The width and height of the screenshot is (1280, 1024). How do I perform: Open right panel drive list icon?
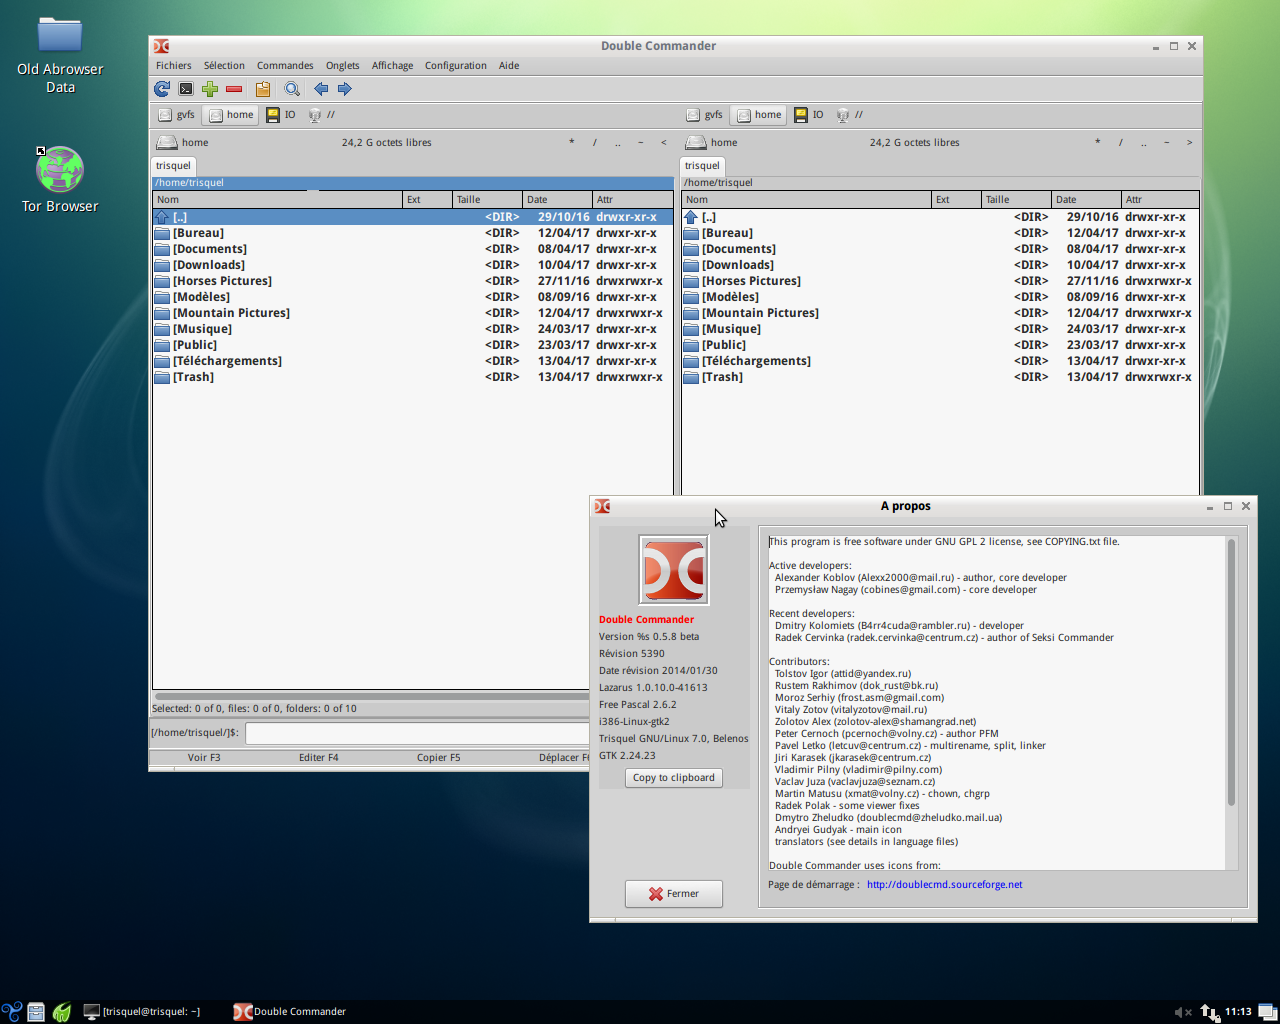(x=695, y=142)
